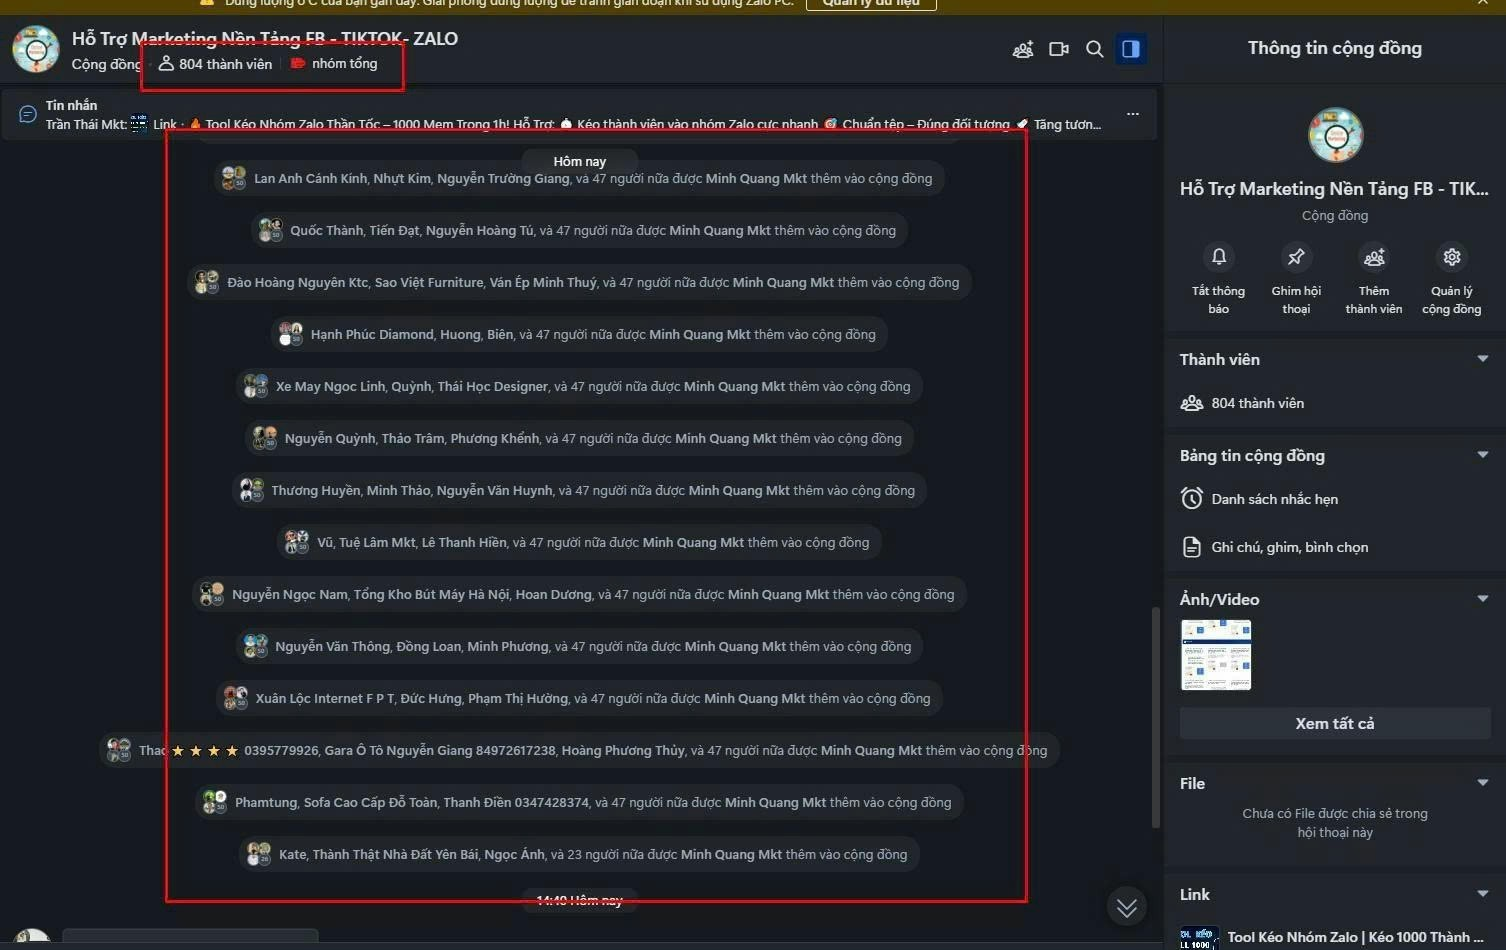The image size is (1506, 950).
Task: Click the Xem tất cả button
Action: (x=1335, y=723)
